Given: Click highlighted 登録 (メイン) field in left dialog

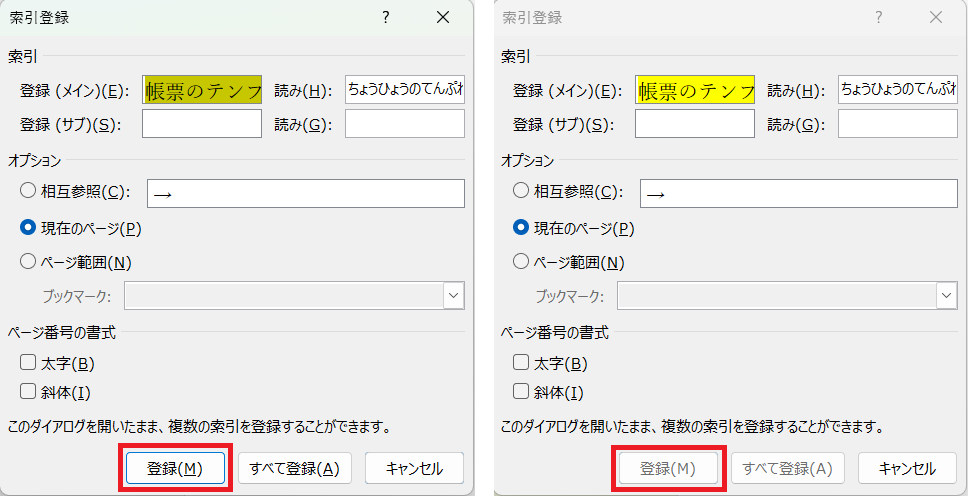Looking at the screenshot, I should click(202, 91).
